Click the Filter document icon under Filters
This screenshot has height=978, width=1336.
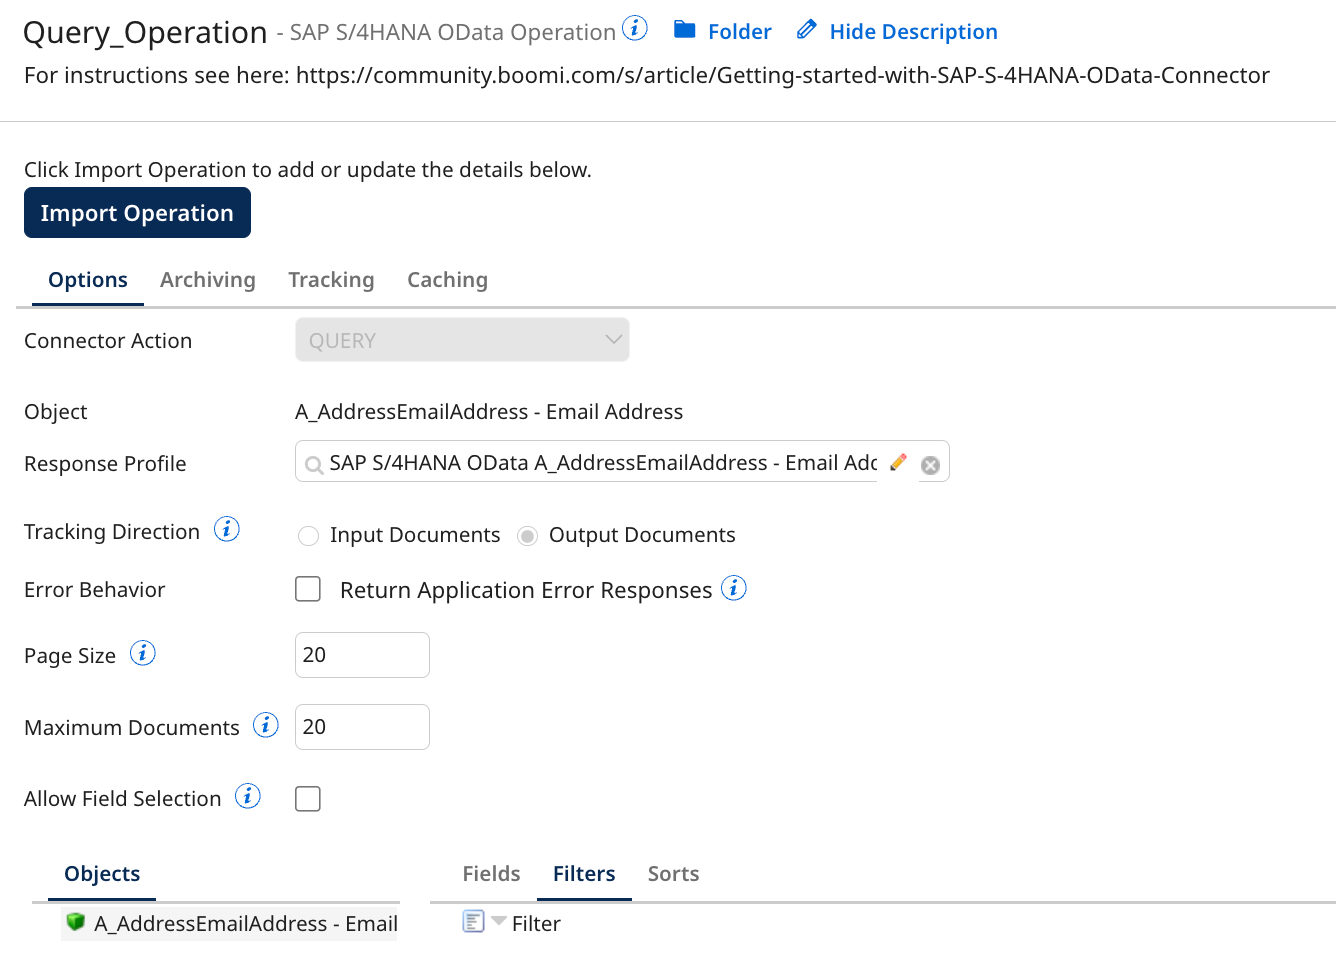pyautogui.click(x=473, y=921)
